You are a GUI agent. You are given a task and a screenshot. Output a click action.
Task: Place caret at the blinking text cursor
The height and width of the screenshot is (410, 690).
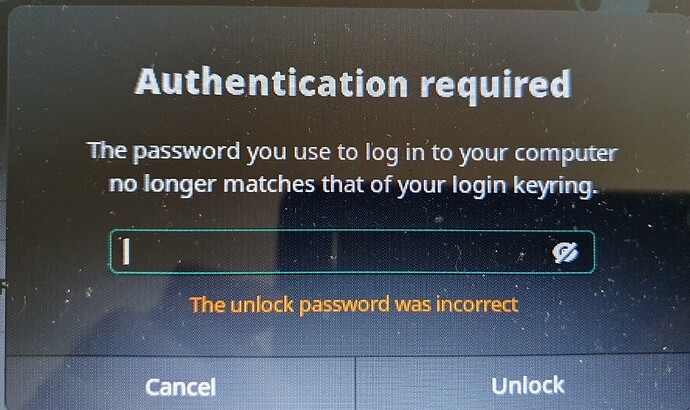[x=126, y=252]
